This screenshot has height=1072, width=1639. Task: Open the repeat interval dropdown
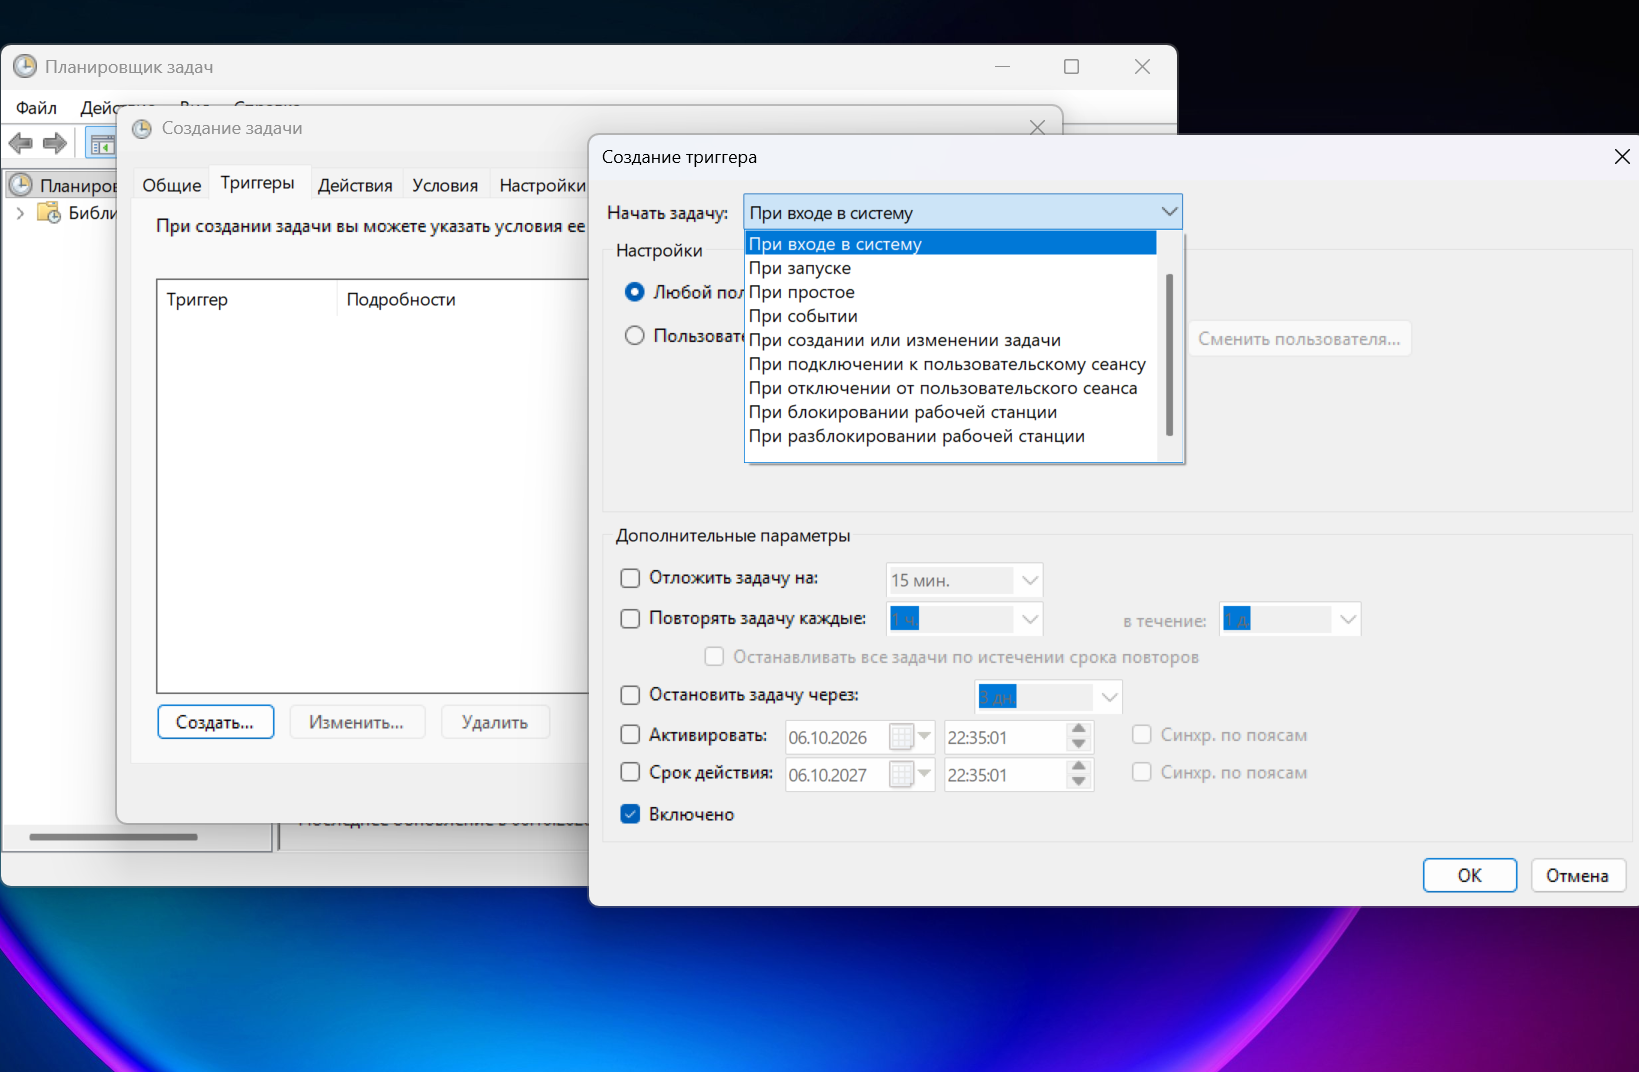pyautogui.click(x=1030, y=620)
